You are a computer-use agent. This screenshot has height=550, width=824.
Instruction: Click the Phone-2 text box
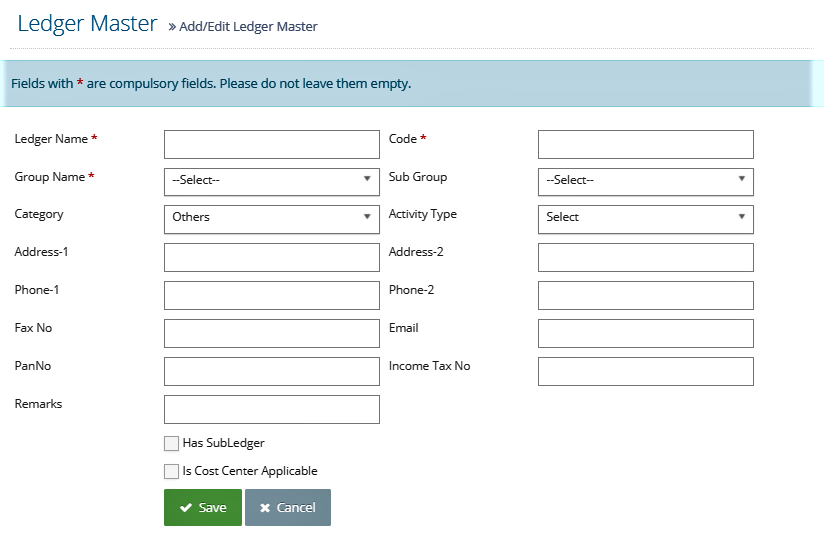point(646,295)
